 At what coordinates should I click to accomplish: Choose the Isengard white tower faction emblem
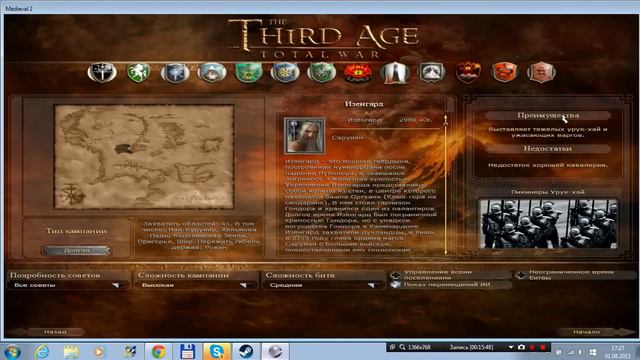coord(395,73)
